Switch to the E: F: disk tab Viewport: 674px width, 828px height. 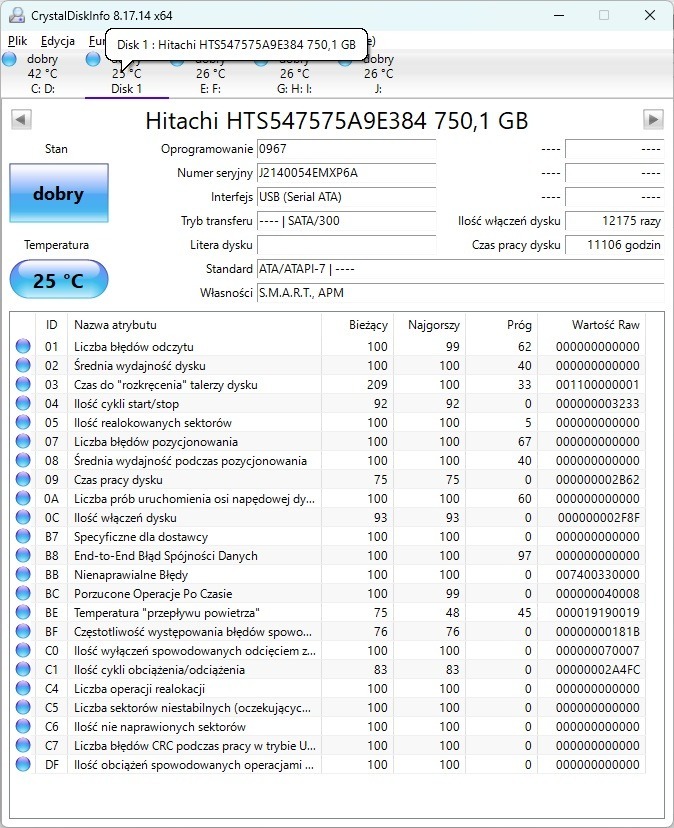point(210,74)
